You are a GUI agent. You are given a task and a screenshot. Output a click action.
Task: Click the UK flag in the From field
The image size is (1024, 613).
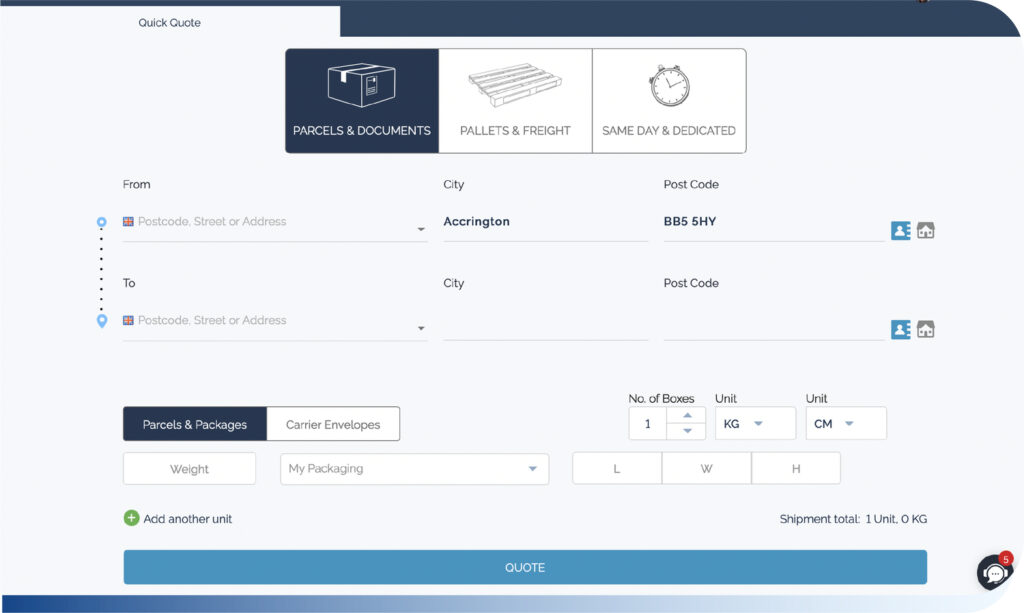128,220
